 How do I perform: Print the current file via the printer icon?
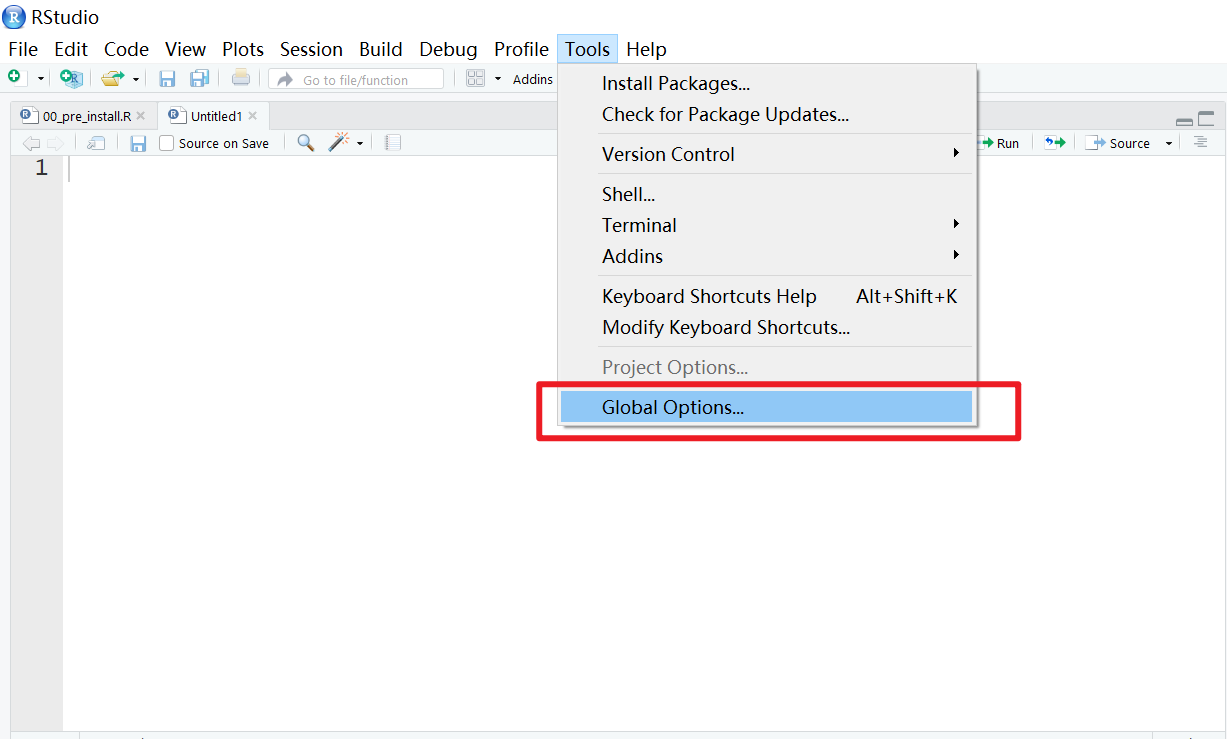click(241, 78)
